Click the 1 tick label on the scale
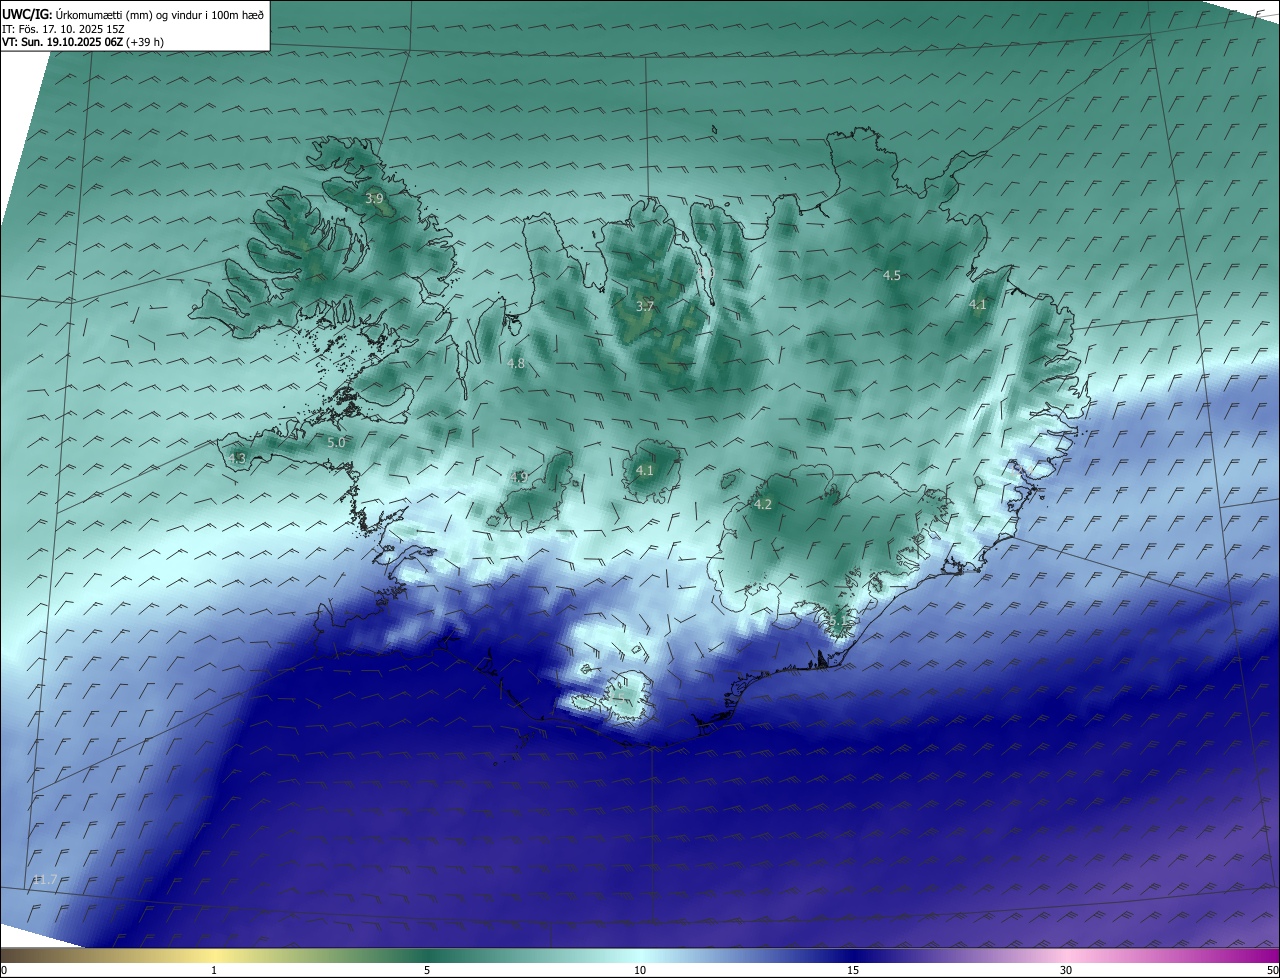1280x978 pixels. point(214,970)
